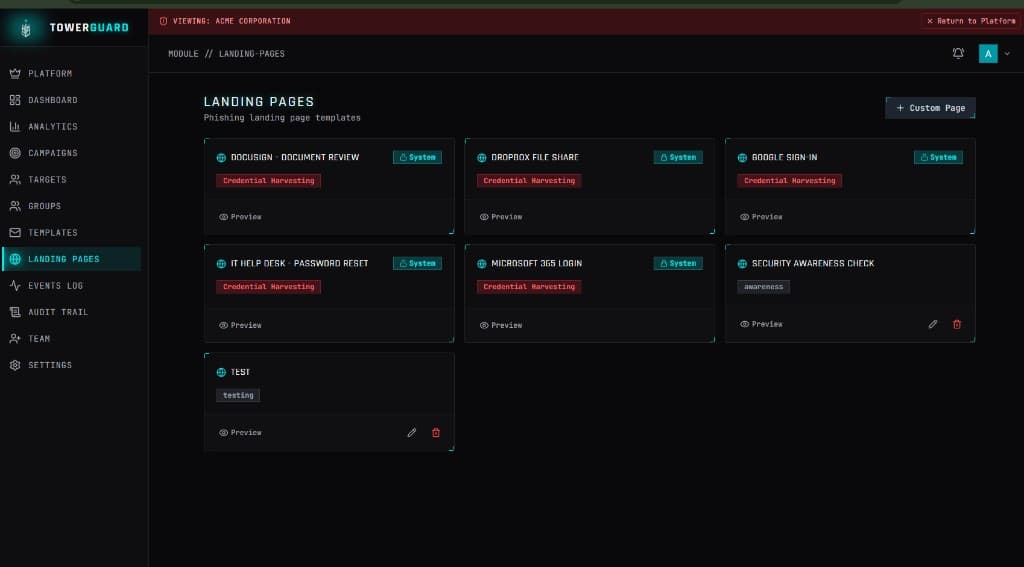
Task: Click the testing tag
Action: tap(238, 395)
